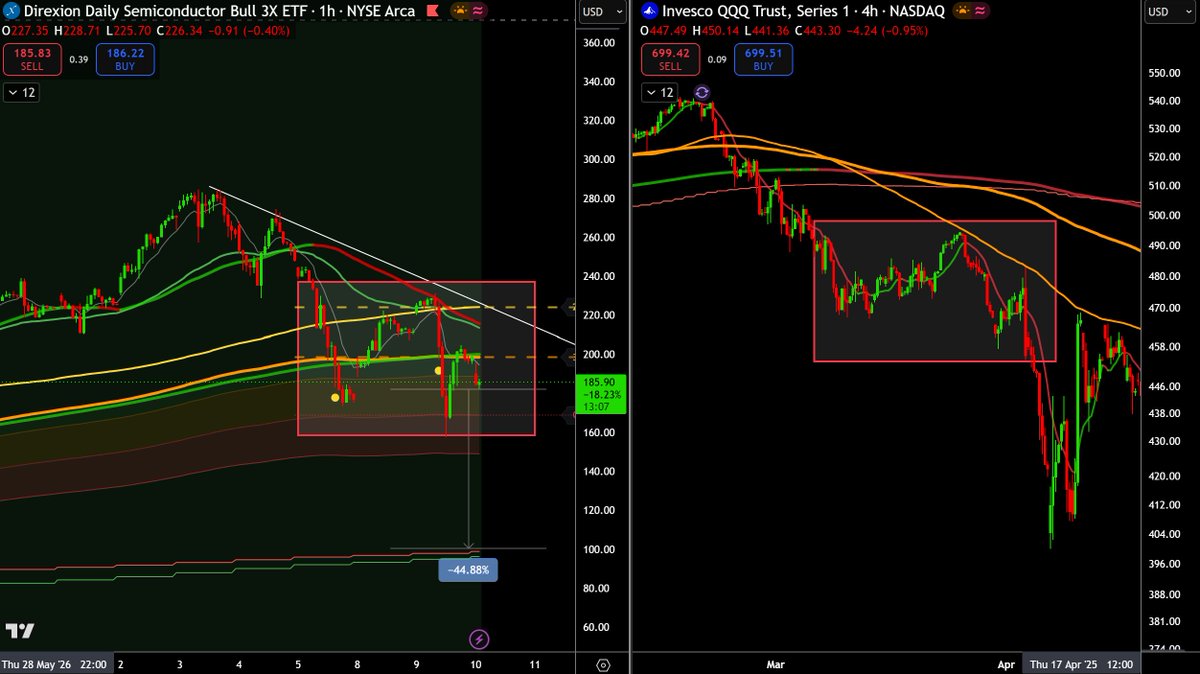Click the green 185.90 current price label

tap(600, 394)
